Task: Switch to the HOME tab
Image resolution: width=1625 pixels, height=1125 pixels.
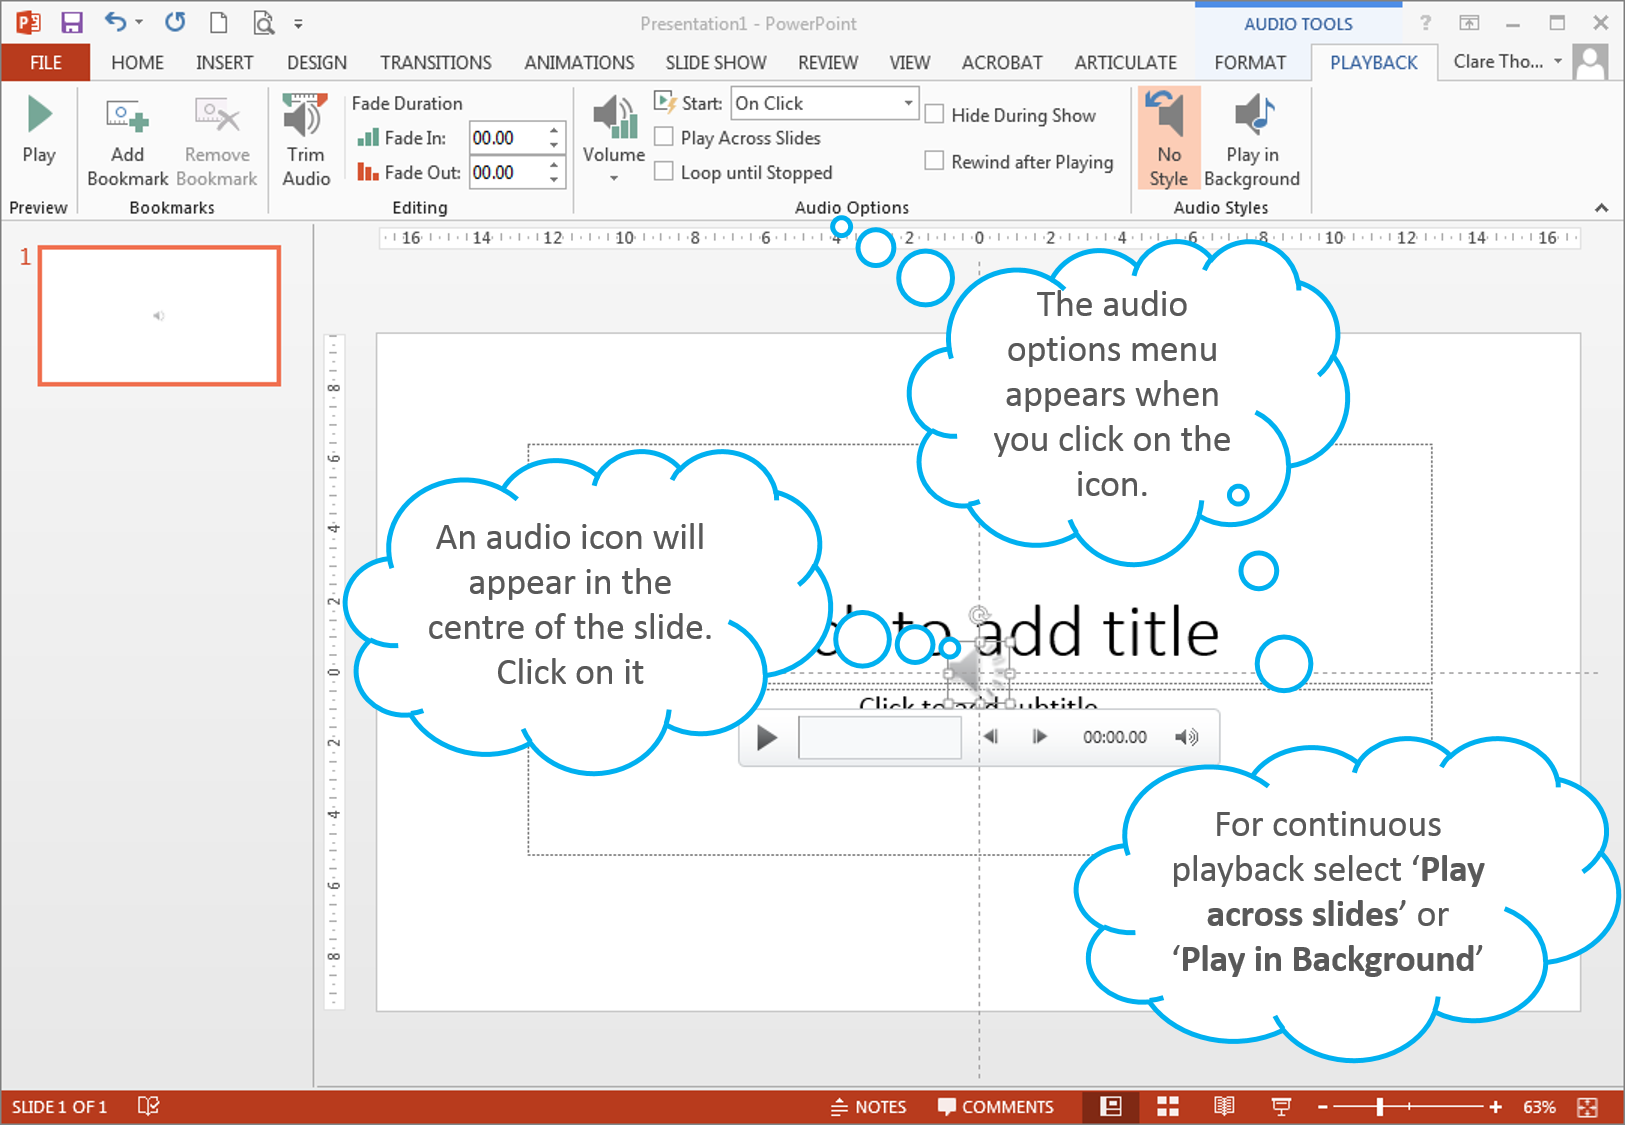Action: [x=137, y=62]
